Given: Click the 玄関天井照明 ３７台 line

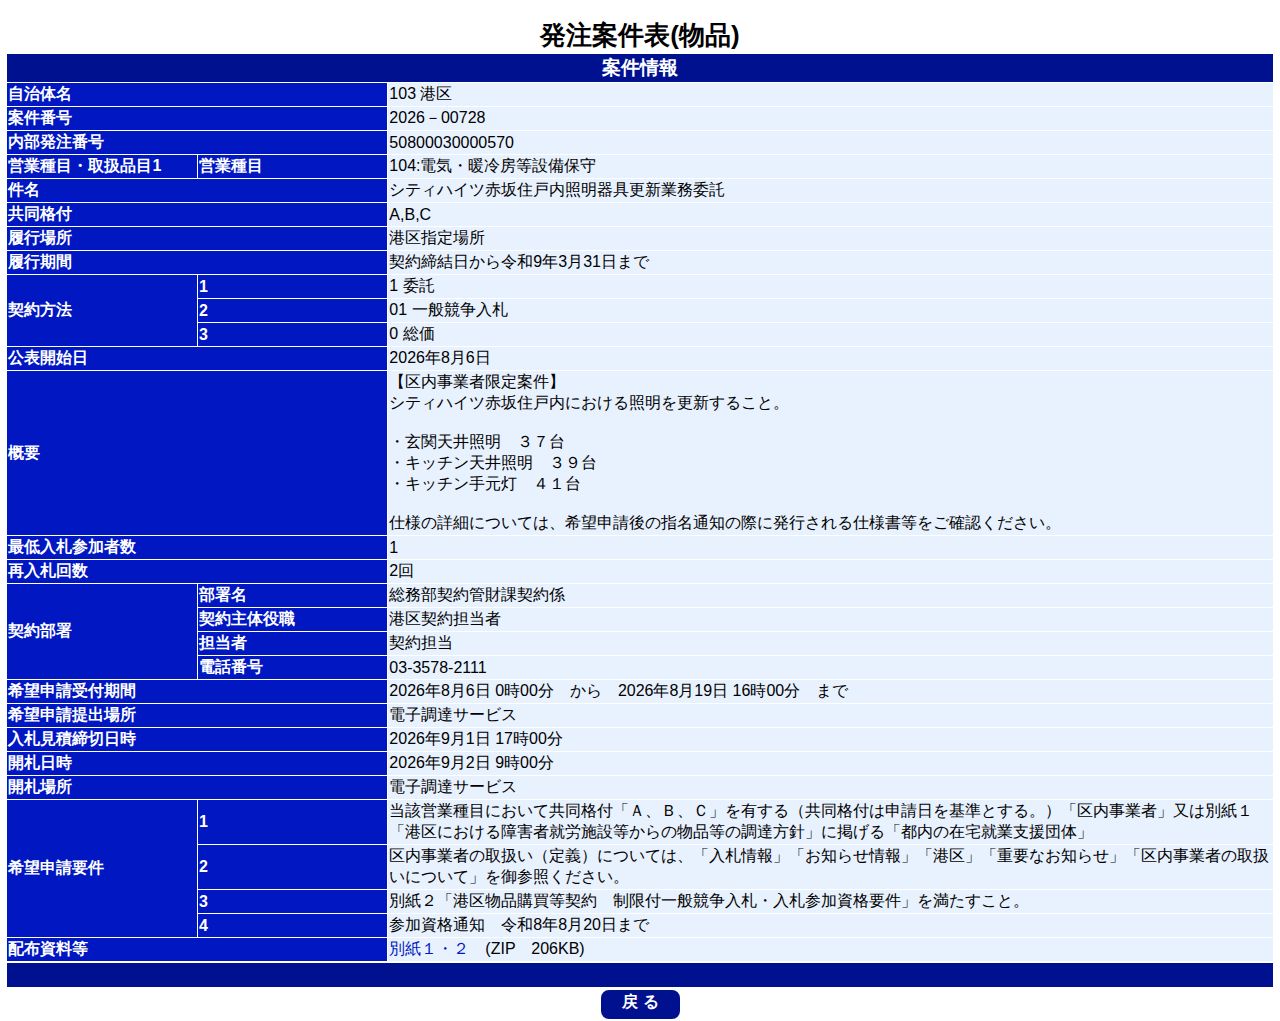Looking at the screenshot, I should 477,442.
